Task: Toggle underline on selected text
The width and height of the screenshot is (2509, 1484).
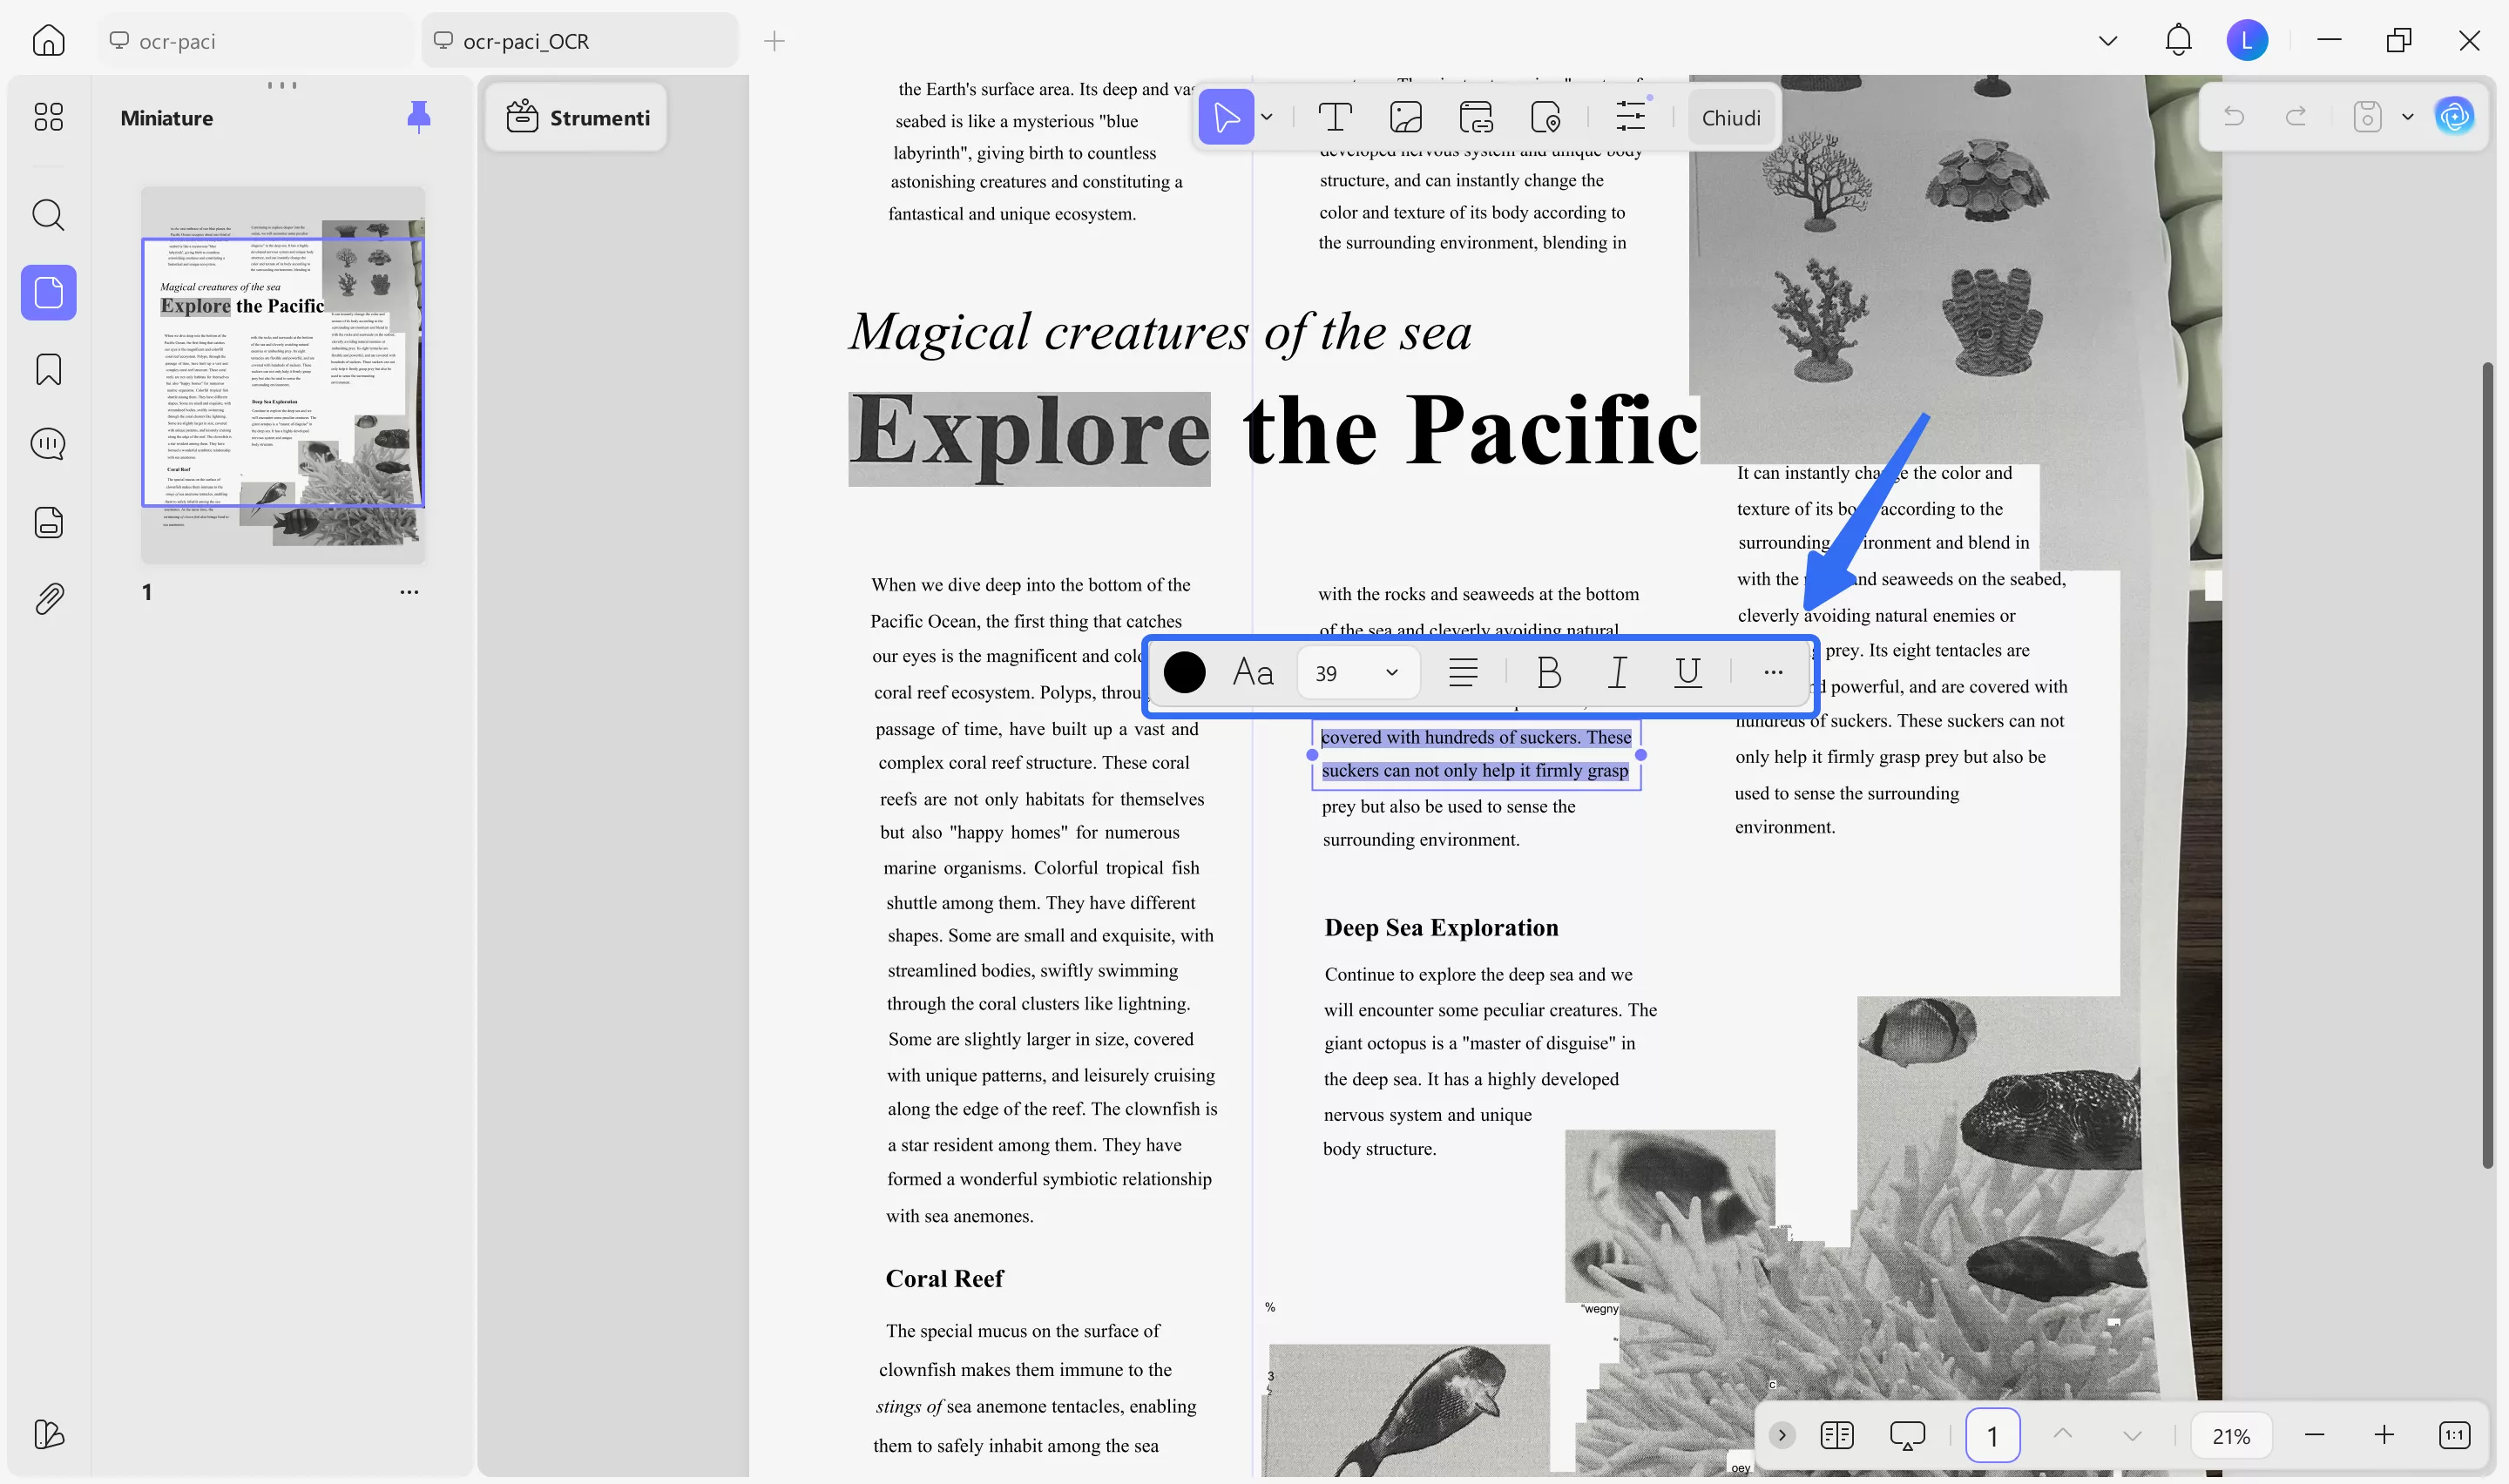Action: click(x=1687, y=673)
